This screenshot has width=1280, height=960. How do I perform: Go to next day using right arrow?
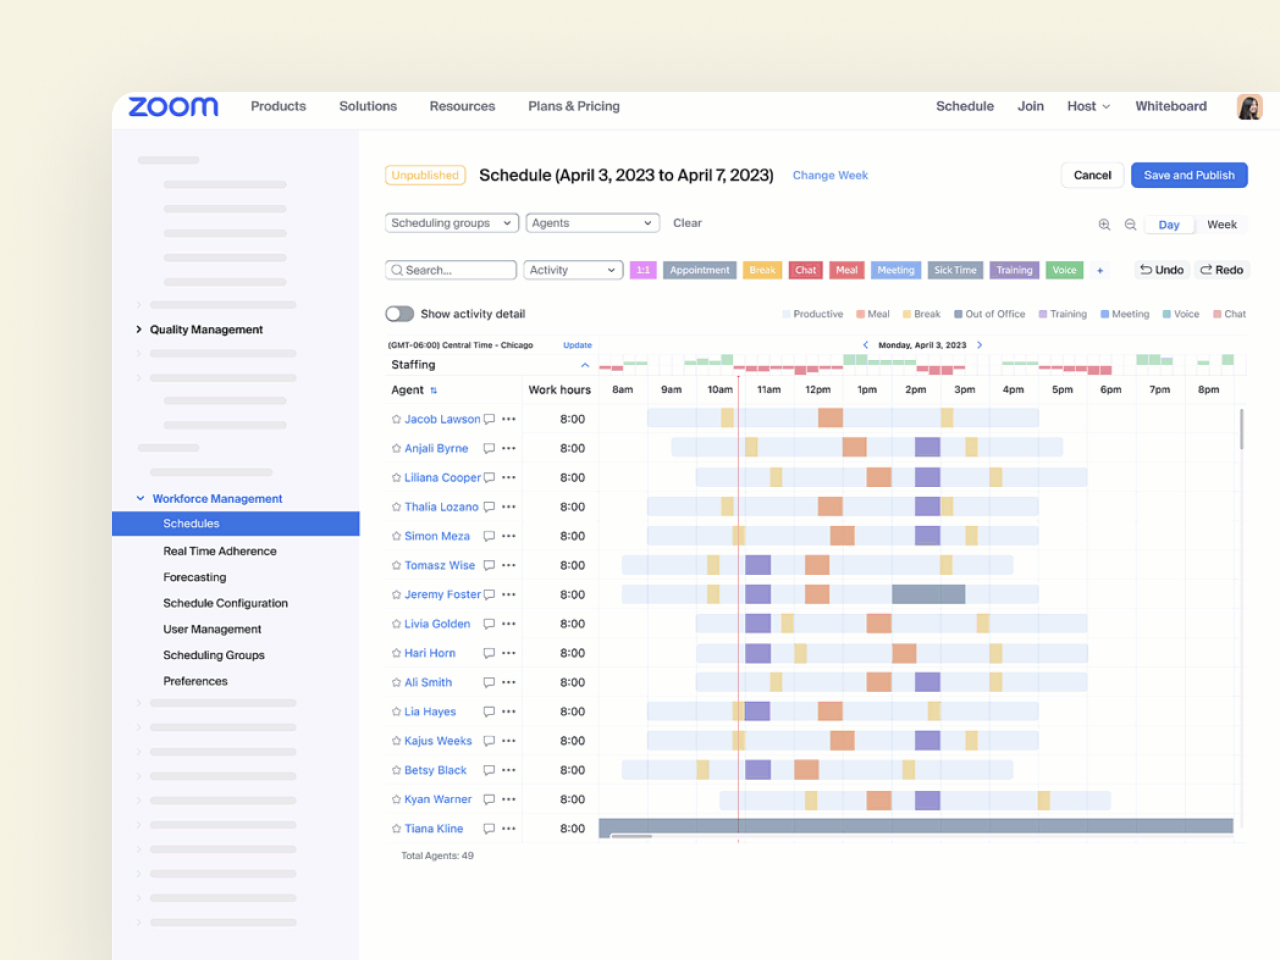click(x=979, y=345)
